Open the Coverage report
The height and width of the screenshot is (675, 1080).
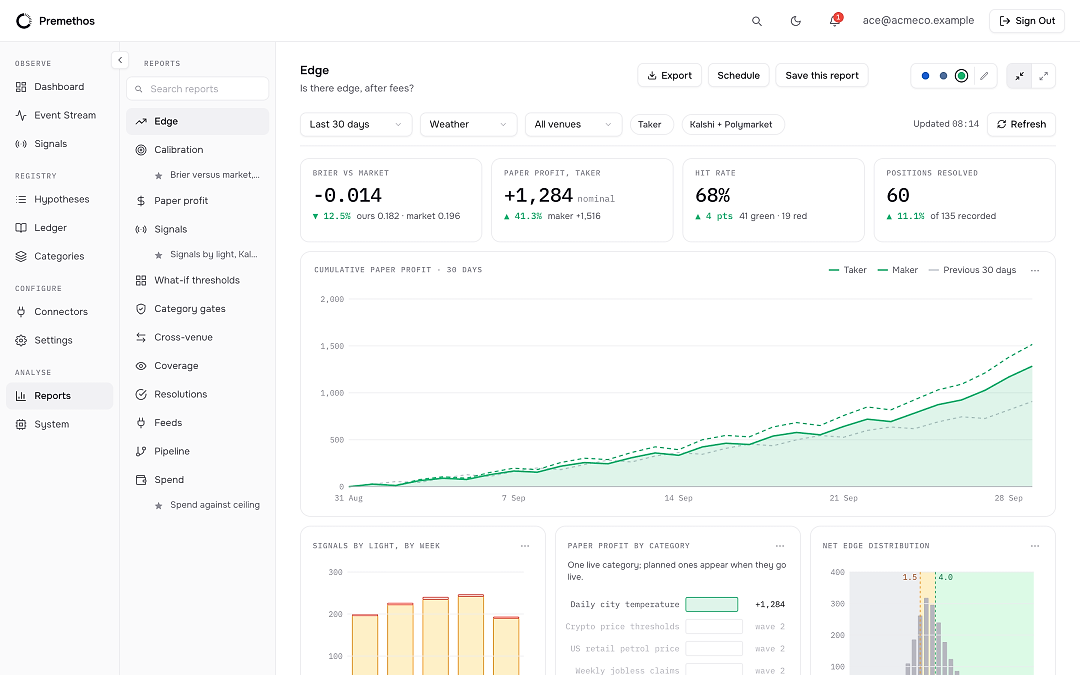tap(198, 366)
